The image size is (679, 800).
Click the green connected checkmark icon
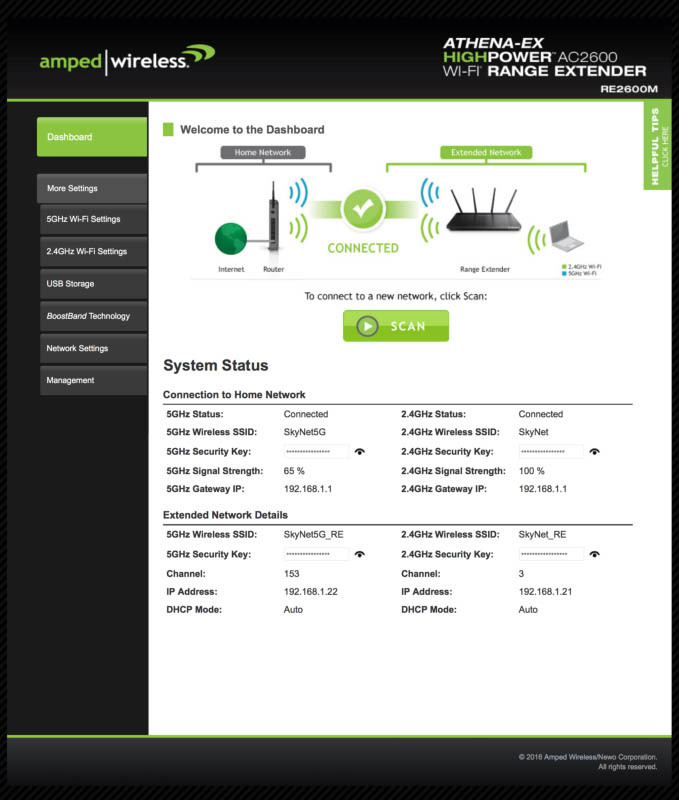click(x=363, y=209)
